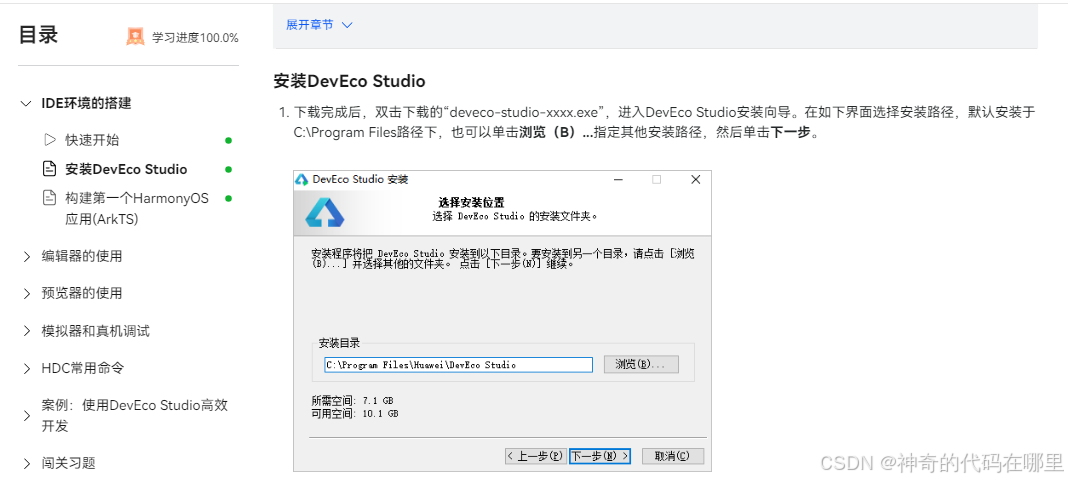This screenshot has width=1068, height=480.
Task: Click the large DevEco logo in the installer header
Action: [x=325, y=214]
